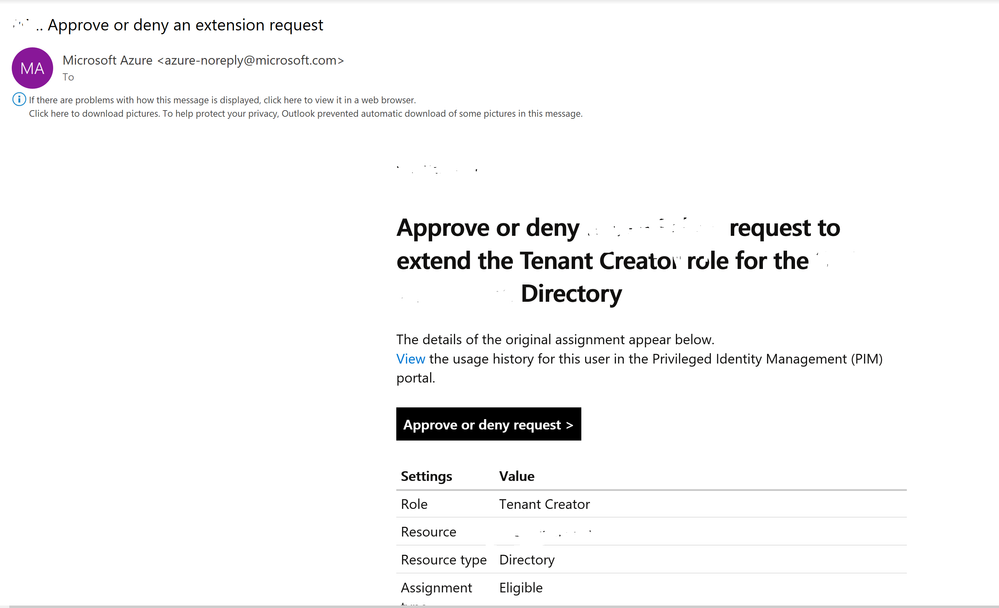999x608 pixels.
Task: Select the 'Eligible' value cell
Action: [x=521, y=588]
